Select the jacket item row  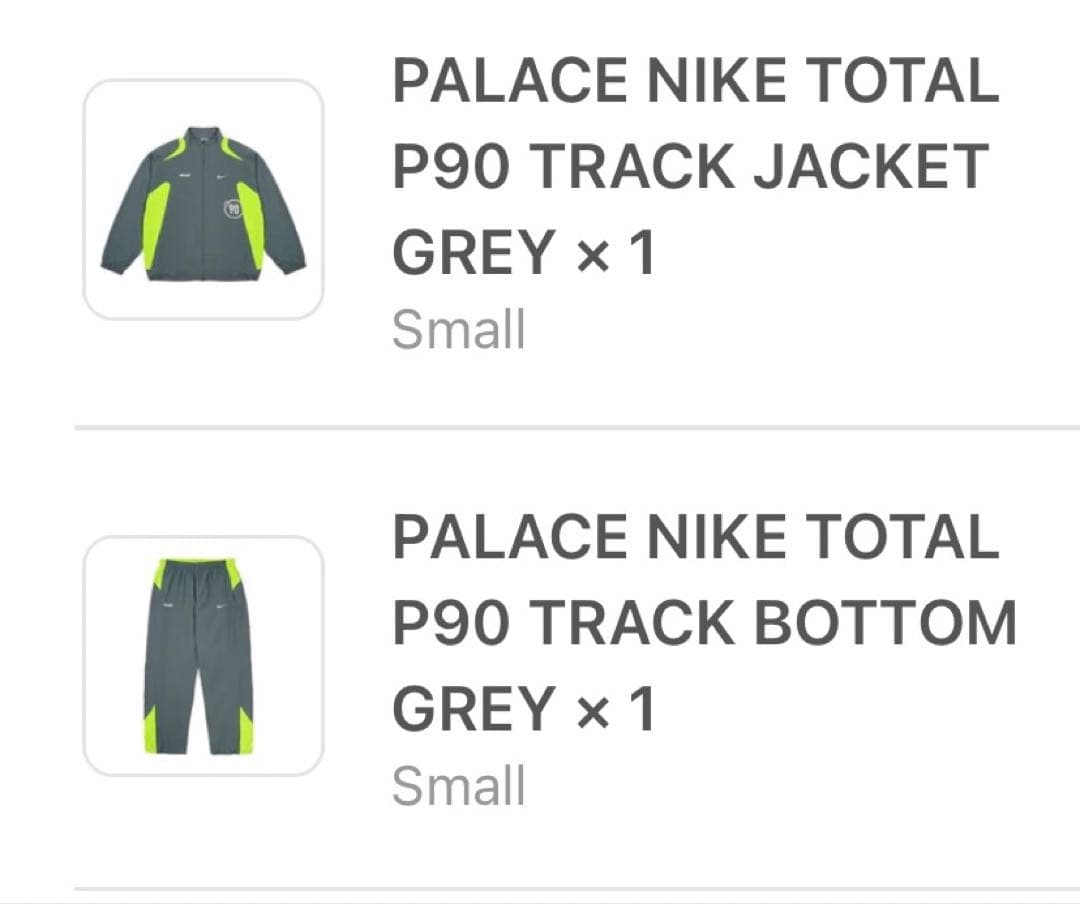tap(540, 200)
